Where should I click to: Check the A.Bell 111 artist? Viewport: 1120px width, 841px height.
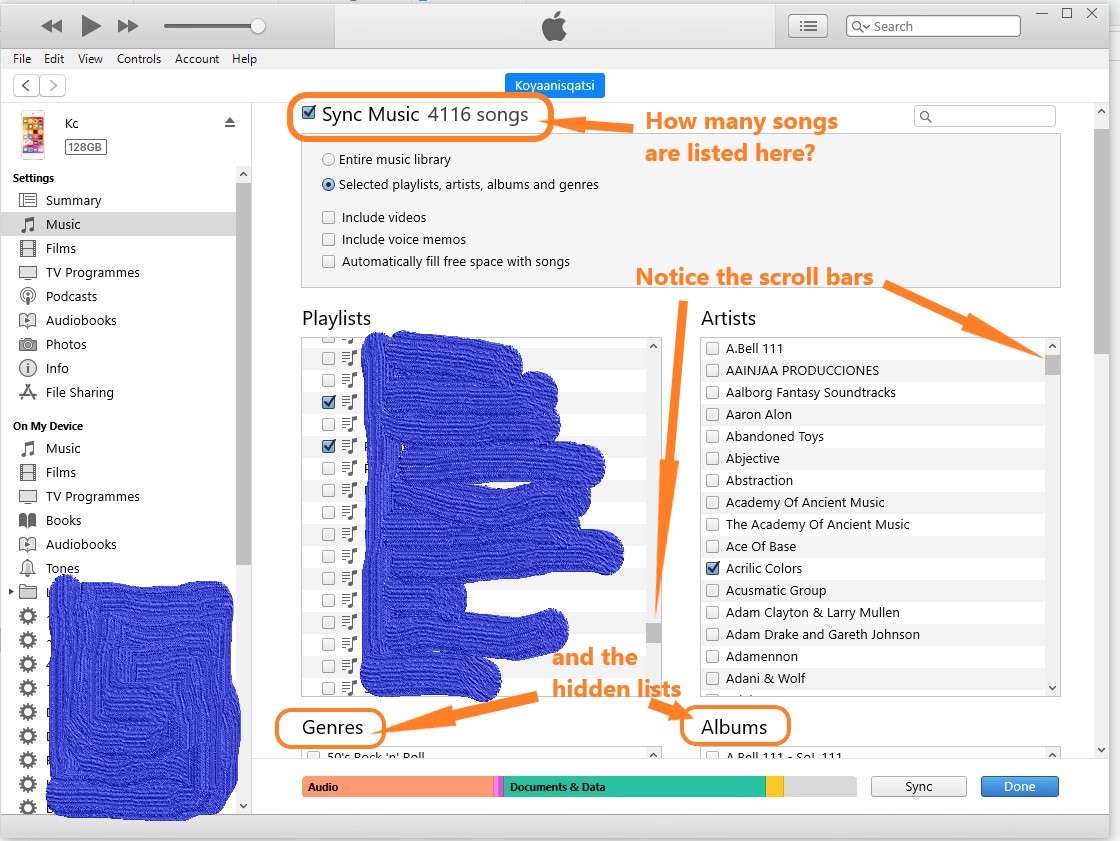(x=712, y=349)
